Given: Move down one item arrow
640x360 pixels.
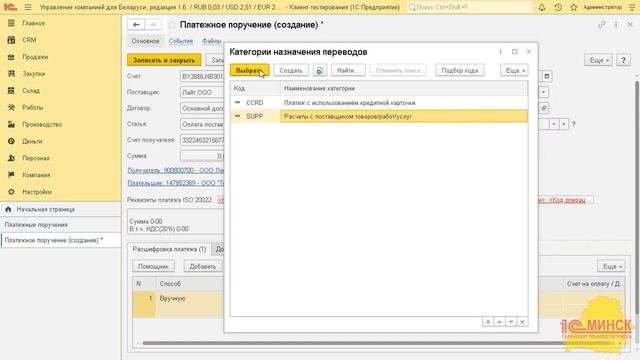Looking at the screenshot, I should [511, 322].
